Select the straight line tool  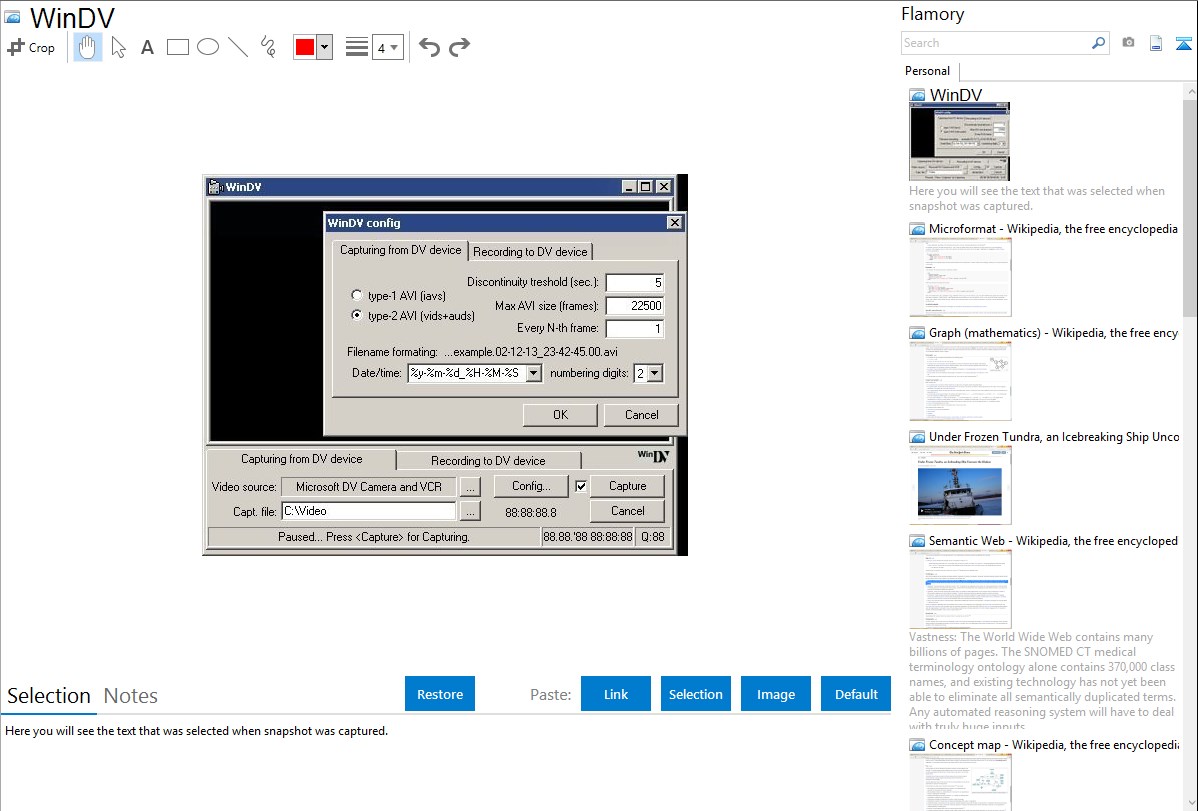pyautogui.click(x=238, y=47)
